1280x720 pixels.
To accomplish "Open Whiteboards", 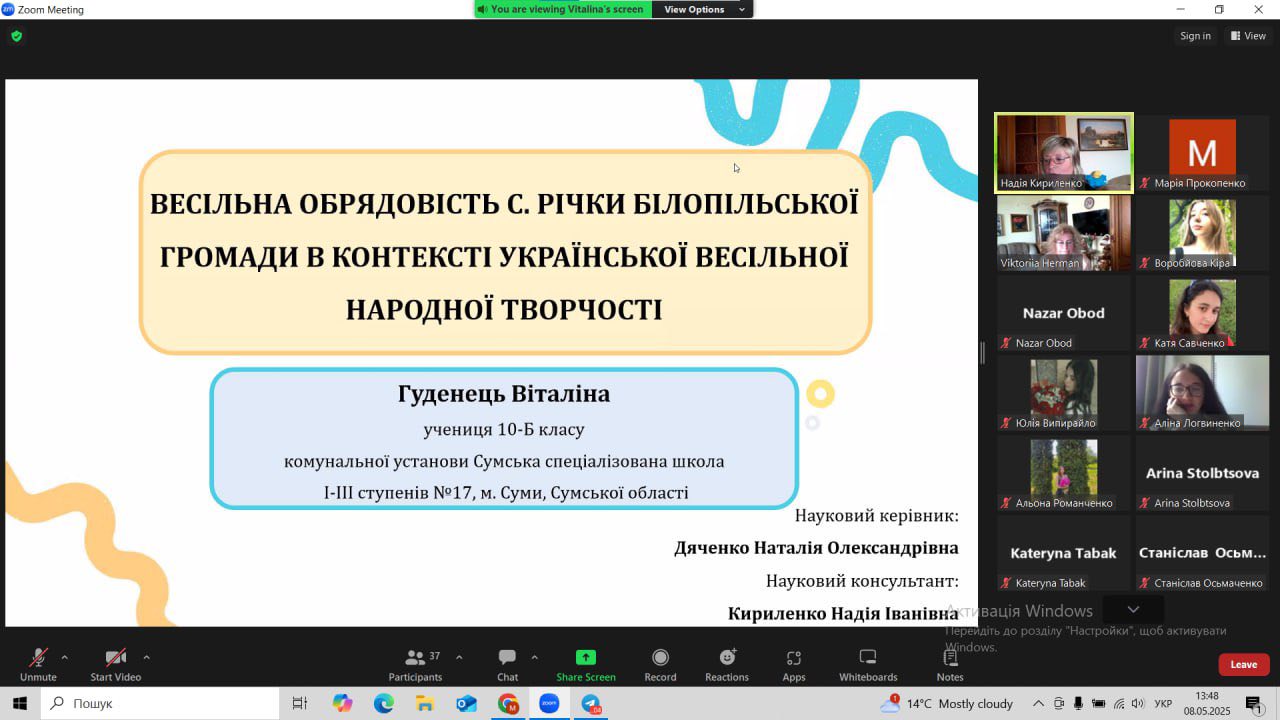I will pyautogui.click(x=868, y=664).
